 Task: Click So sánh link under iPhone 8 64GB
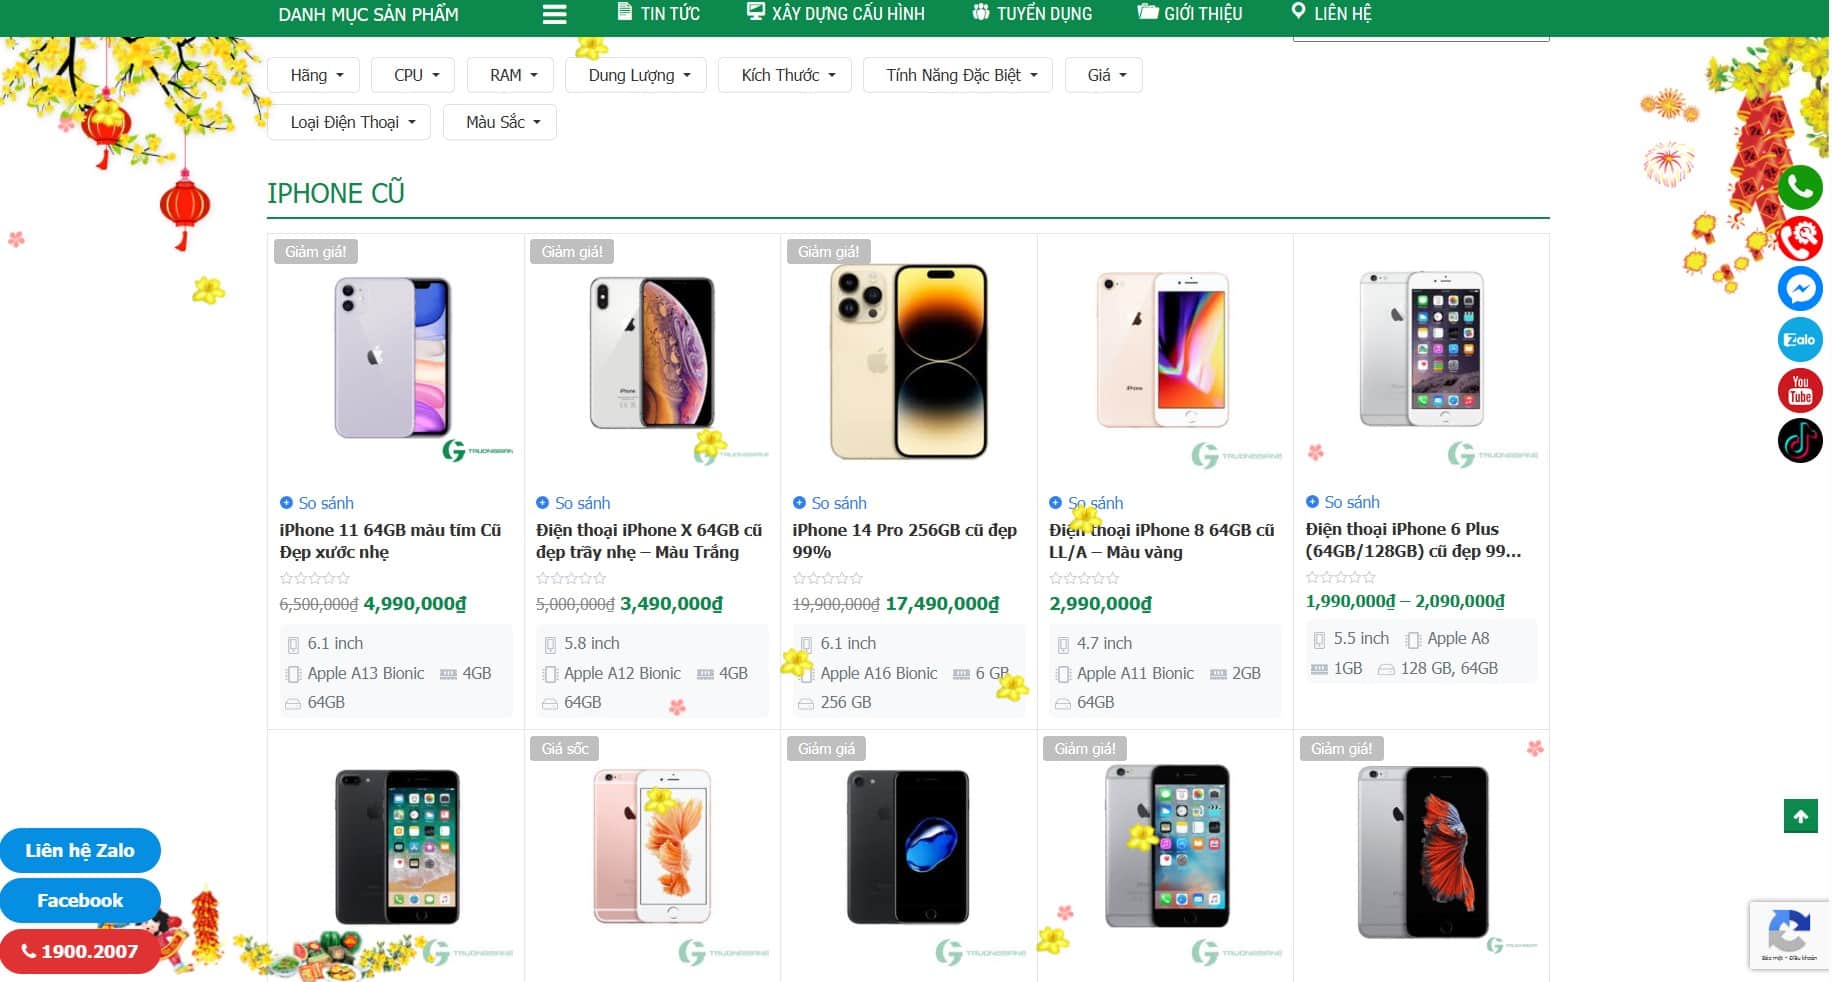click(x=1095, y=503)
